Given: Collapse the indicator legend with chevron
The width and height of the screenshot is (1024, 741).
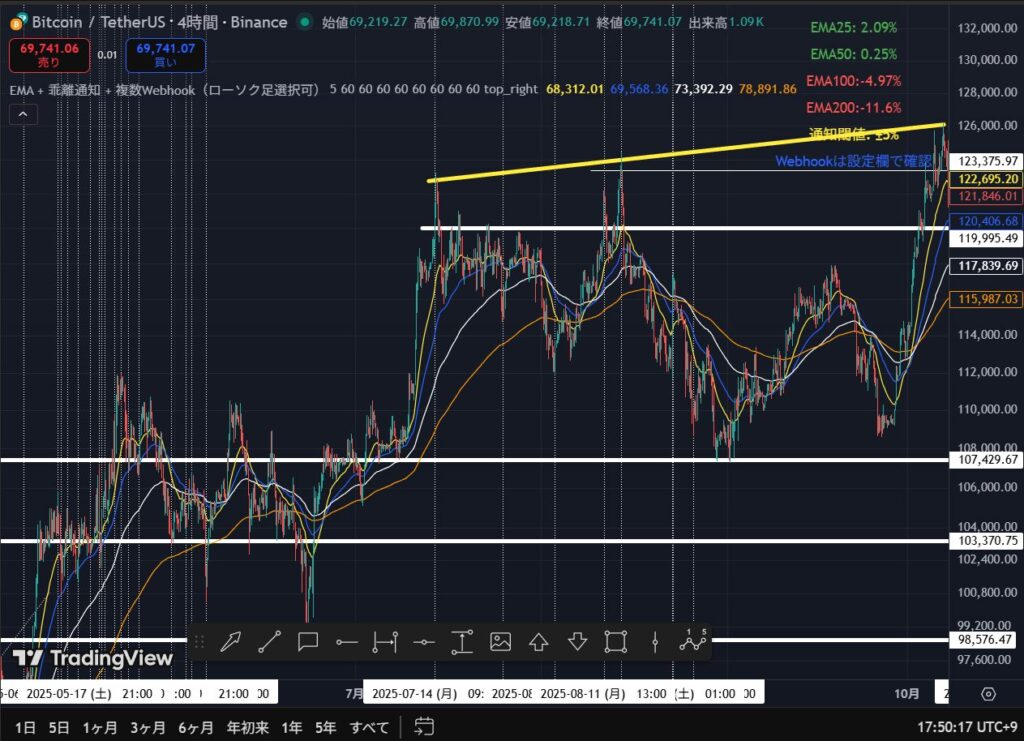Looking at the screenshot, I should pyautogui.click(x=21, y=115).
